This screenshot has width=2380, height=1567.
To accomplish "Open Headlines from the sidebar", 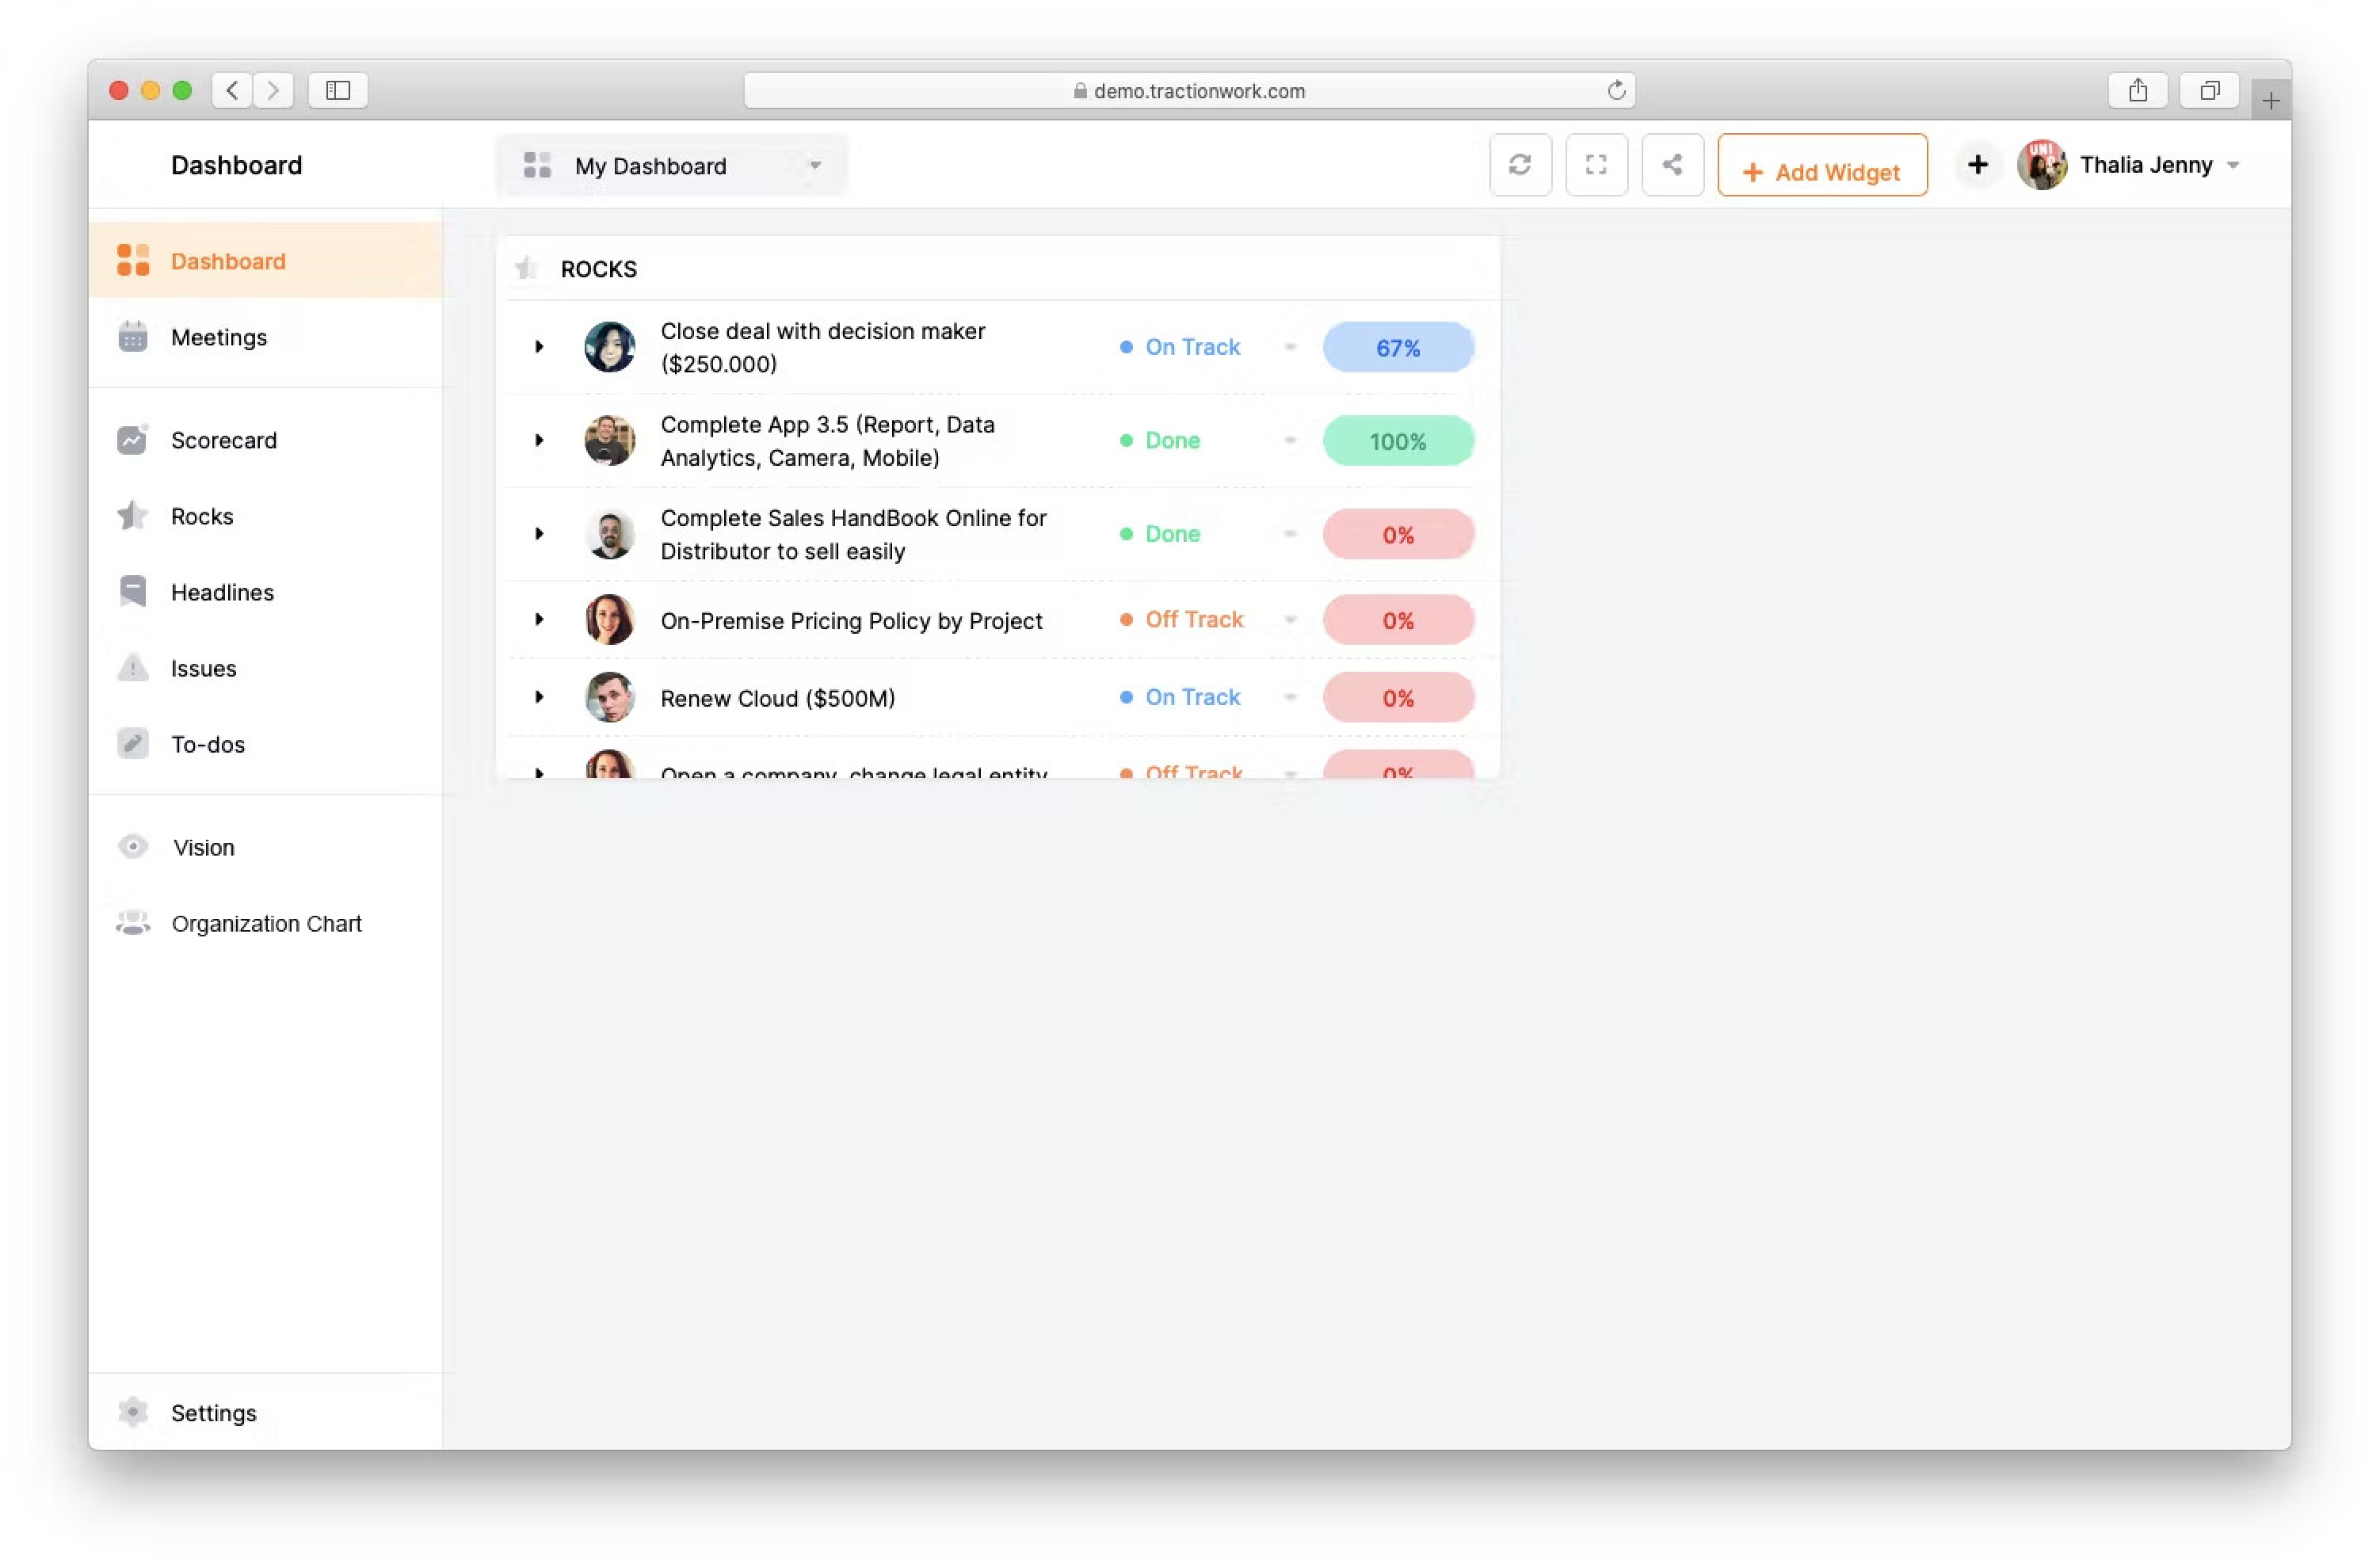I will 221,592.
